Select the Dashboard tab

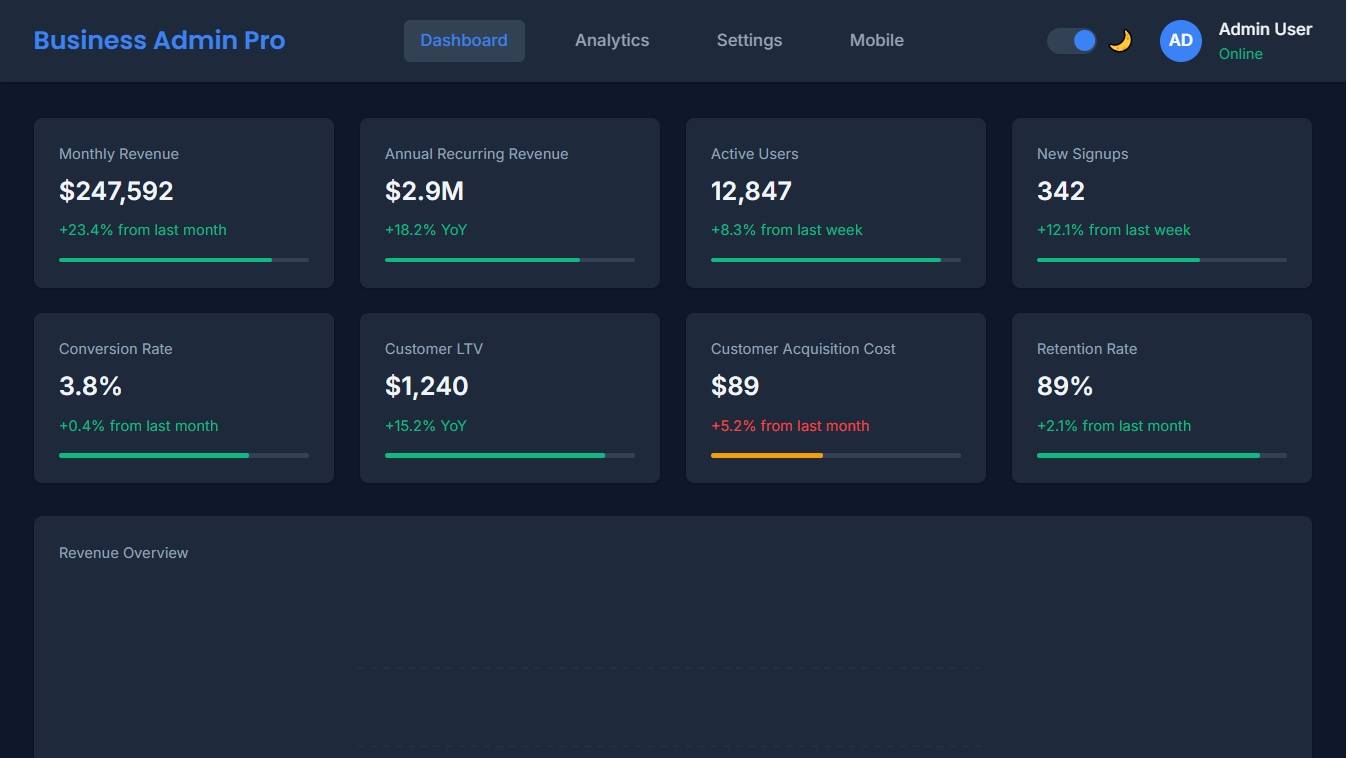pos(464,40)
